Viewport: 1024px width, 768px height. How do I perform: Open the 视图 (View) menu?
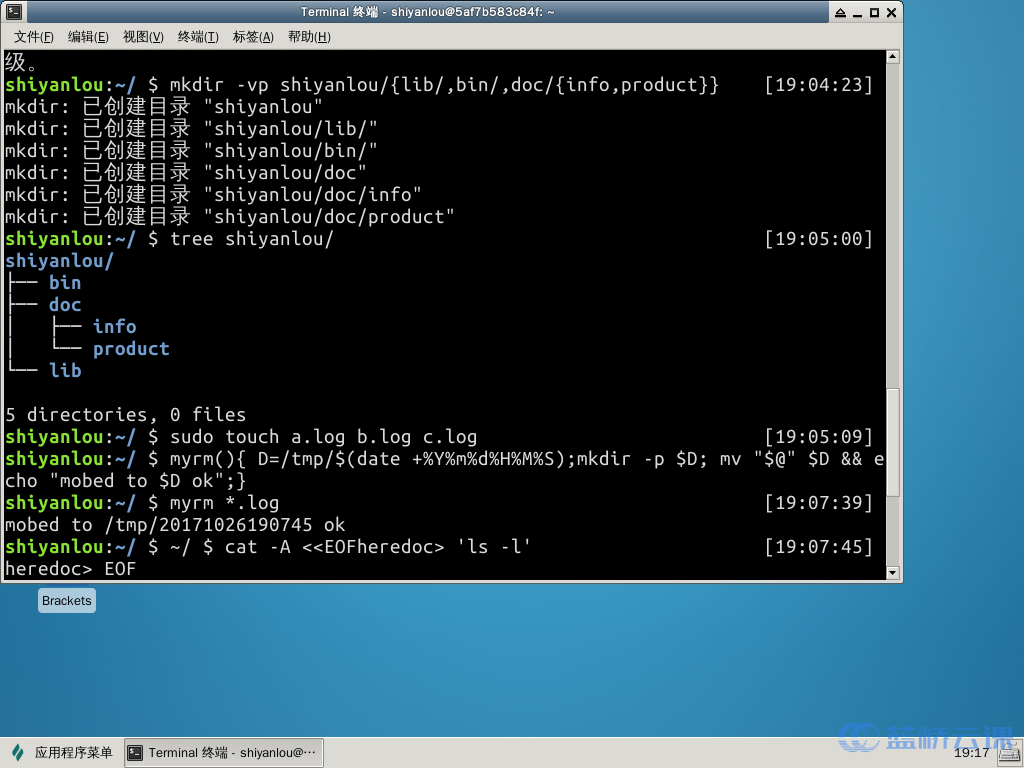pyautogui.click(x=142, y=36)
